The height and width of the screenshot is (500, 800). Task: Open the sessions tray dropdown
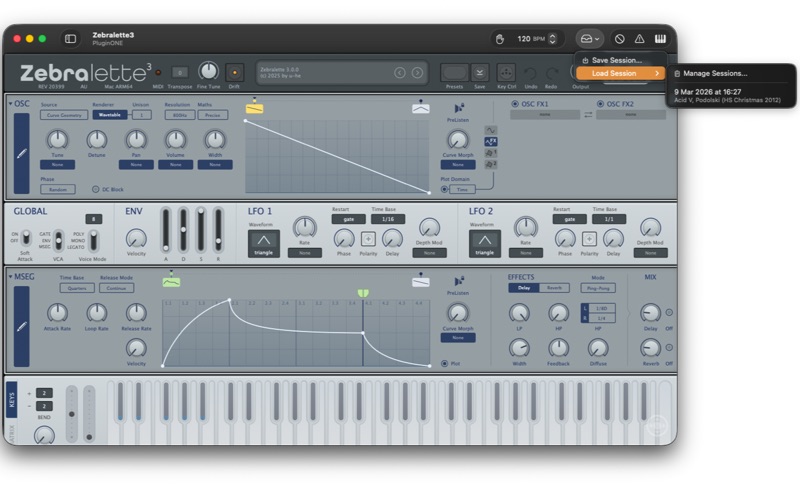coord(590,39)
